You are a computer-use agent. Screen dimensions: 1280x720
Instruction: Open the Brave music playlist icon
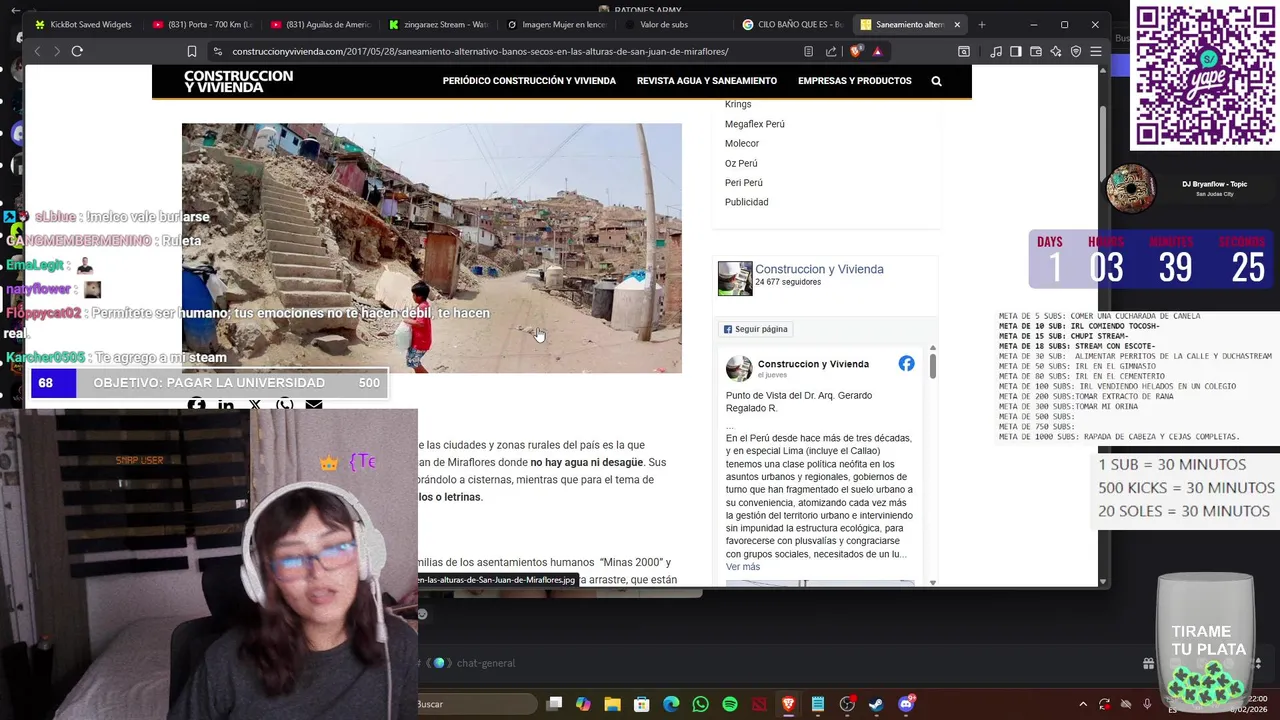tap(996, 51)
